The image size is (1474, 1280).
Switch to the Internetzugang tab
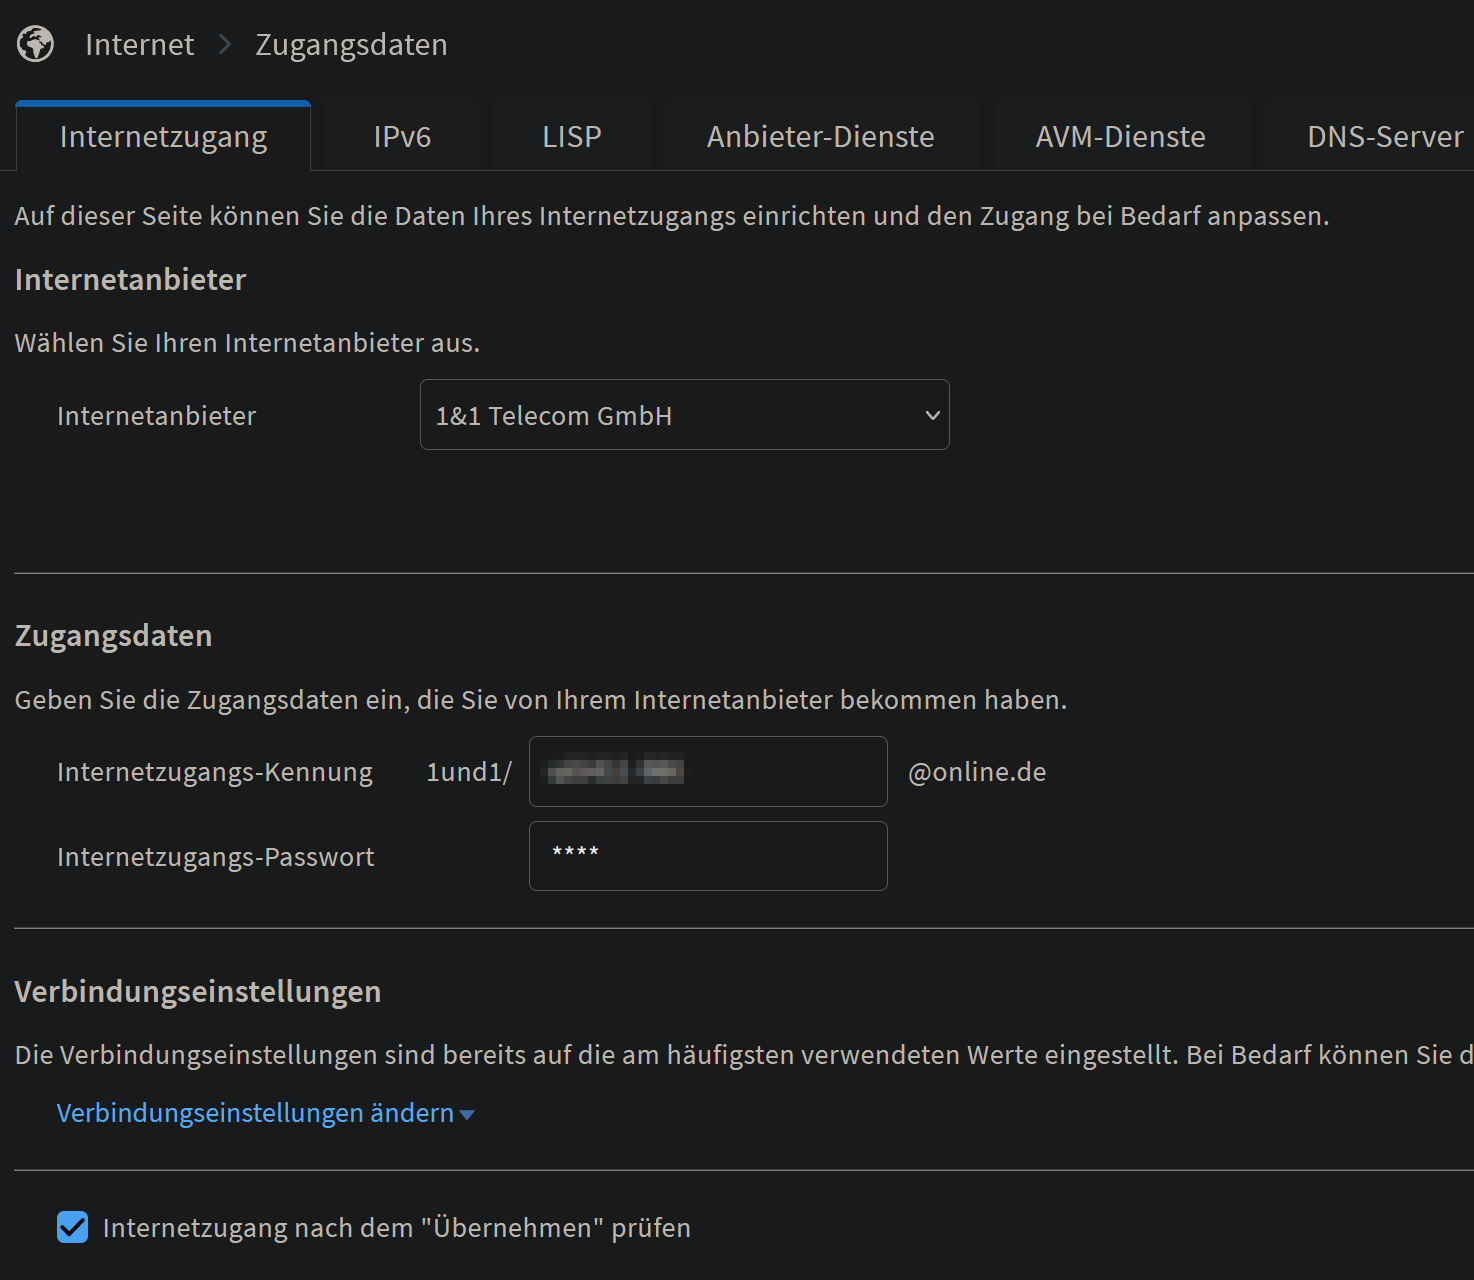(x=163, y=137)
